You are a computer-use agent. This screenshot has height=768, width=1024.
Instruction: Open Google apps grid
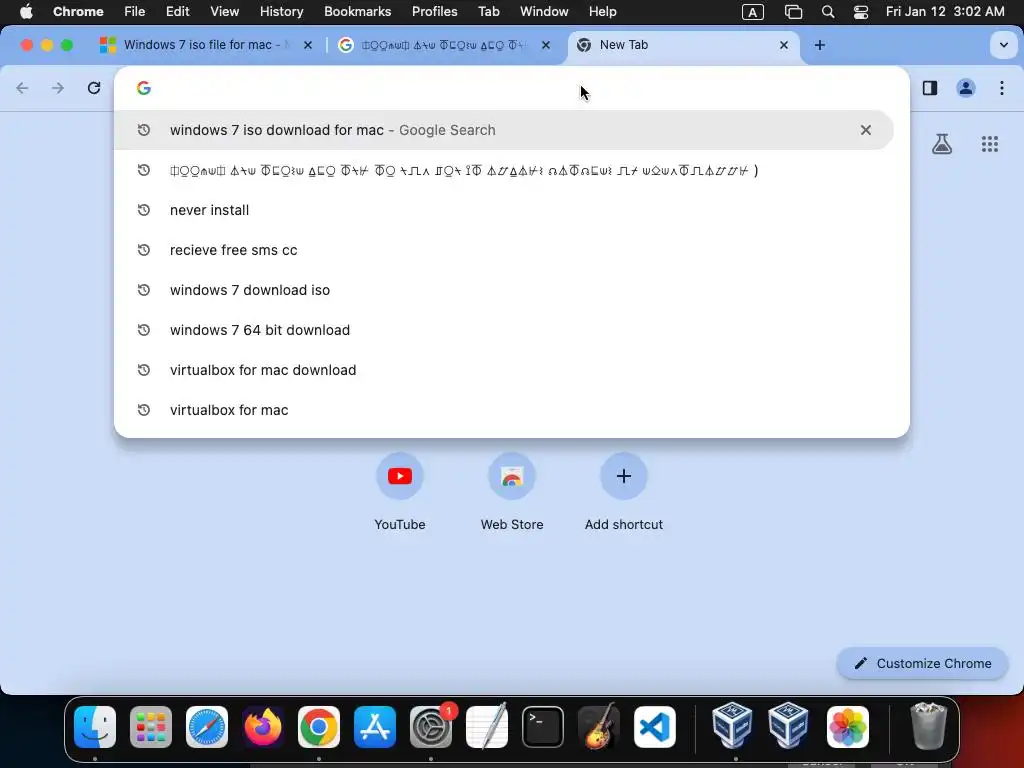point(990,144)
